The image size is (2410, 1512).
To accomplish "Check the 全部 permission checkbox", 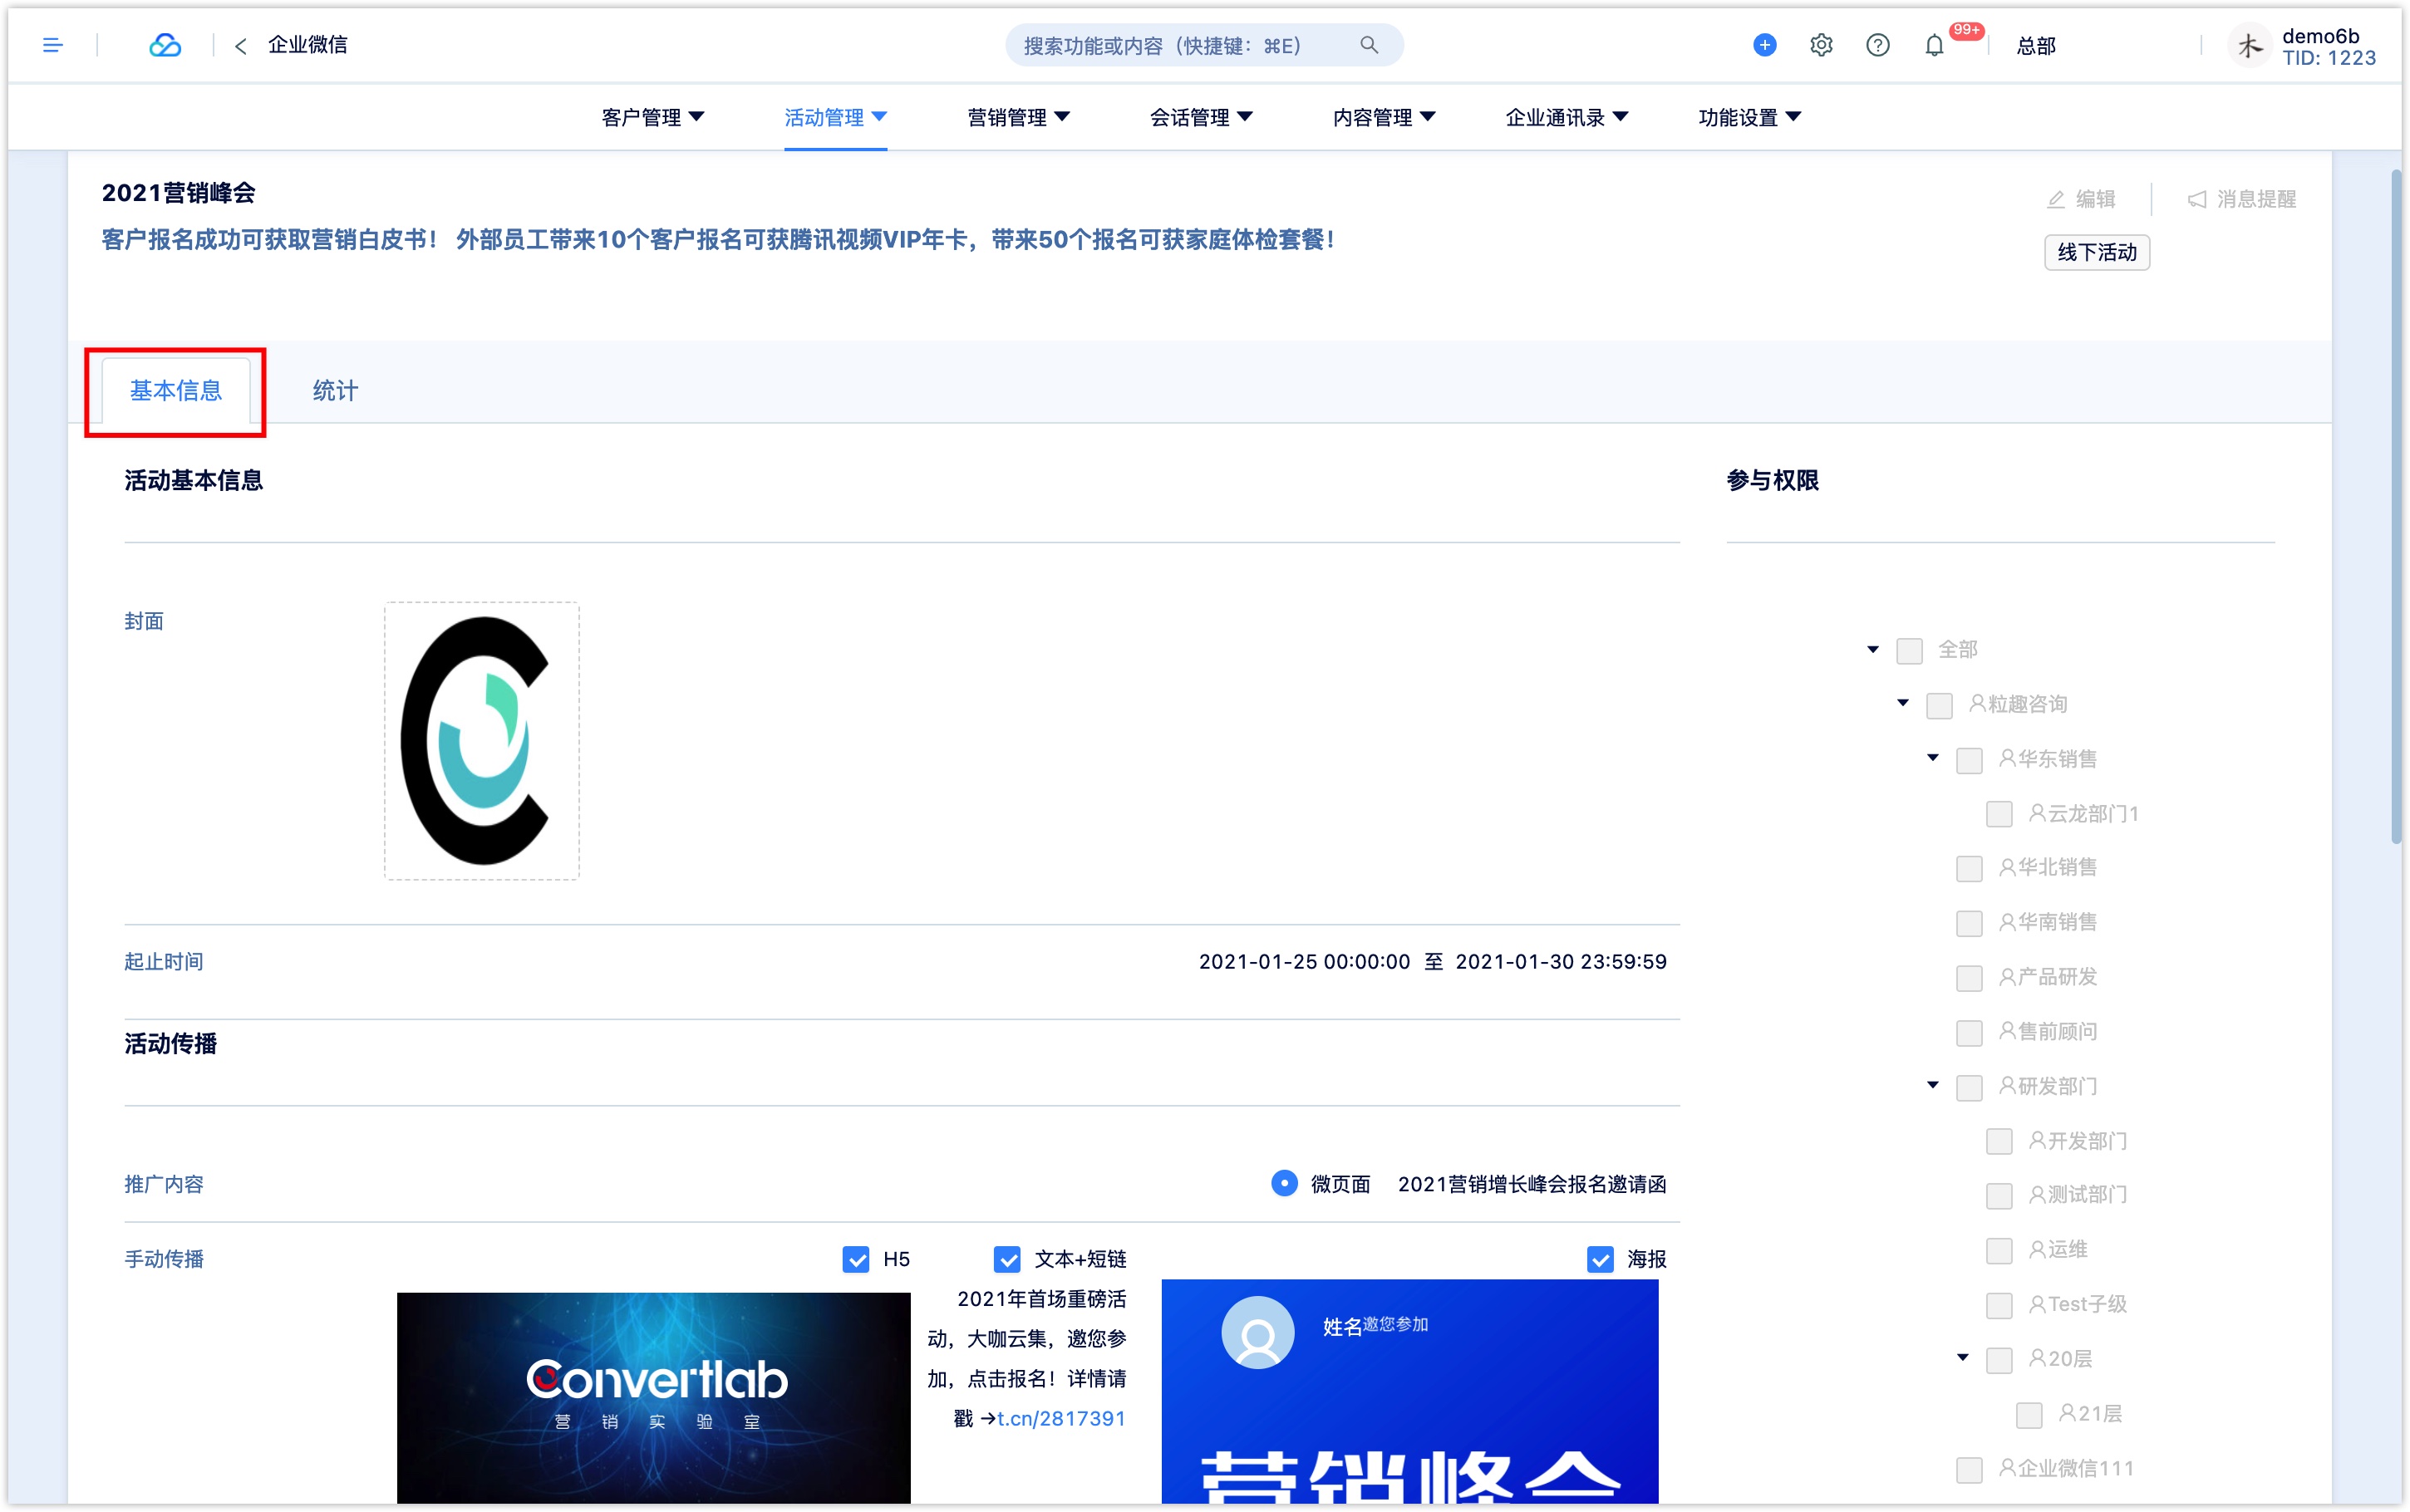I will pos(1909,651).
